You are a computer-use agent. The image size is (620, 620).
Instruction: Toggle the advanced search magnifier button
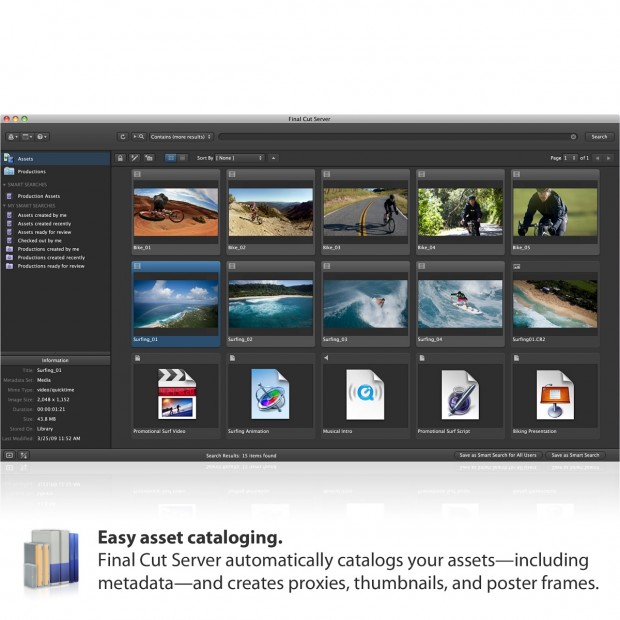[138, 137]
